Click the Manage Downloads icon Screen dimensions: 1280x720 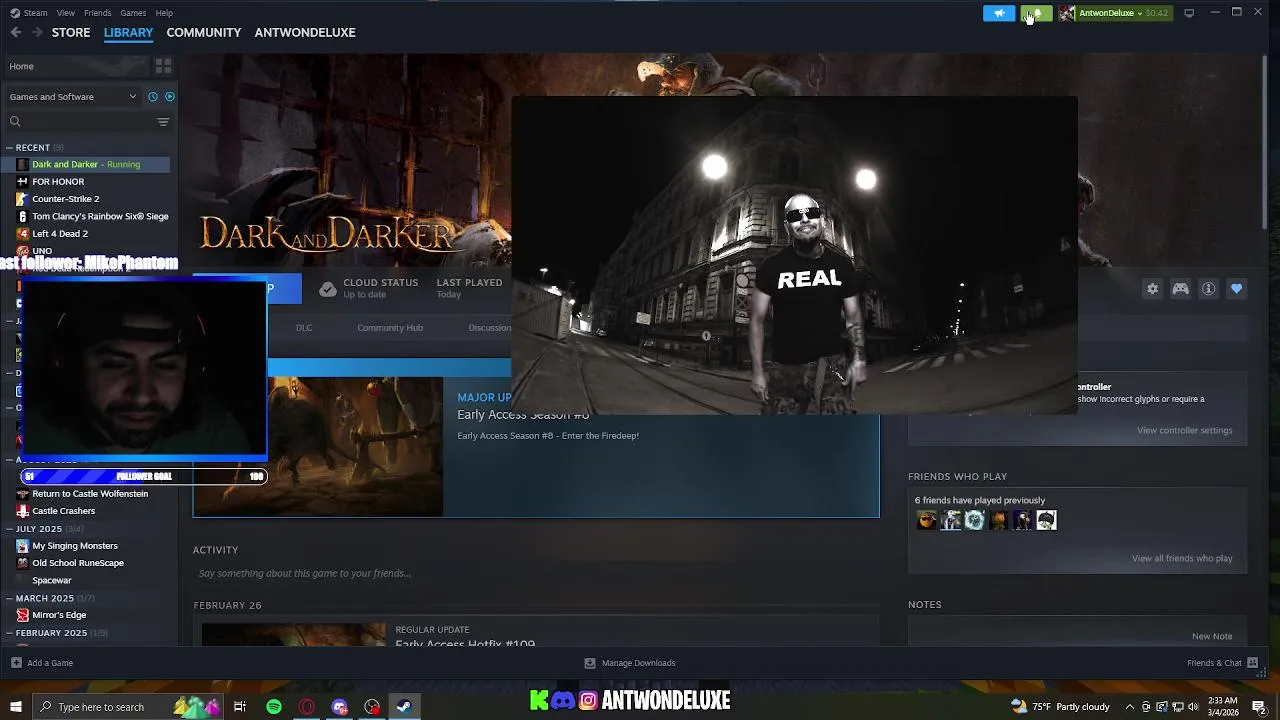tap(590, 663)
